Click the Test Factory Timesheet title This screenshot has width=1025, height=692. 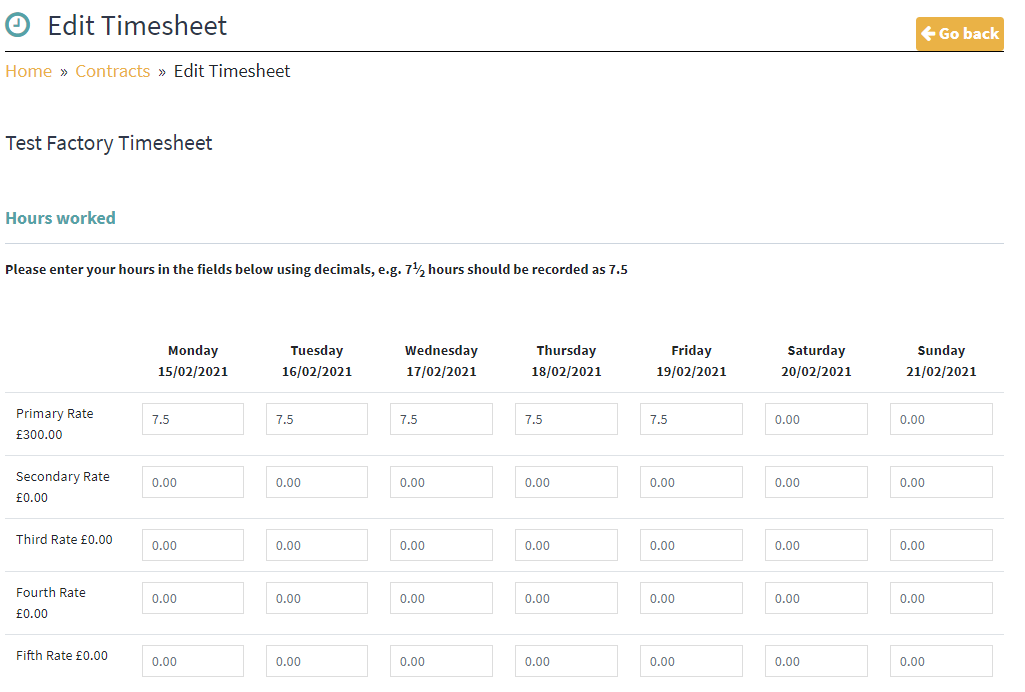tap(109, 143)
